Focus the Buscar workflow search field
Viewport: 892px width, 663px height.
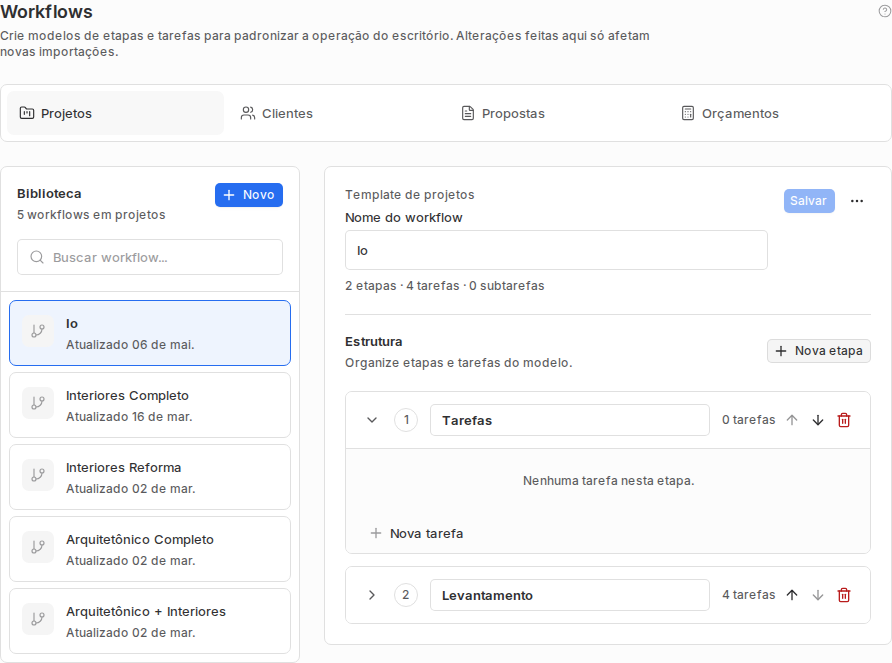(x=150, y=257)
